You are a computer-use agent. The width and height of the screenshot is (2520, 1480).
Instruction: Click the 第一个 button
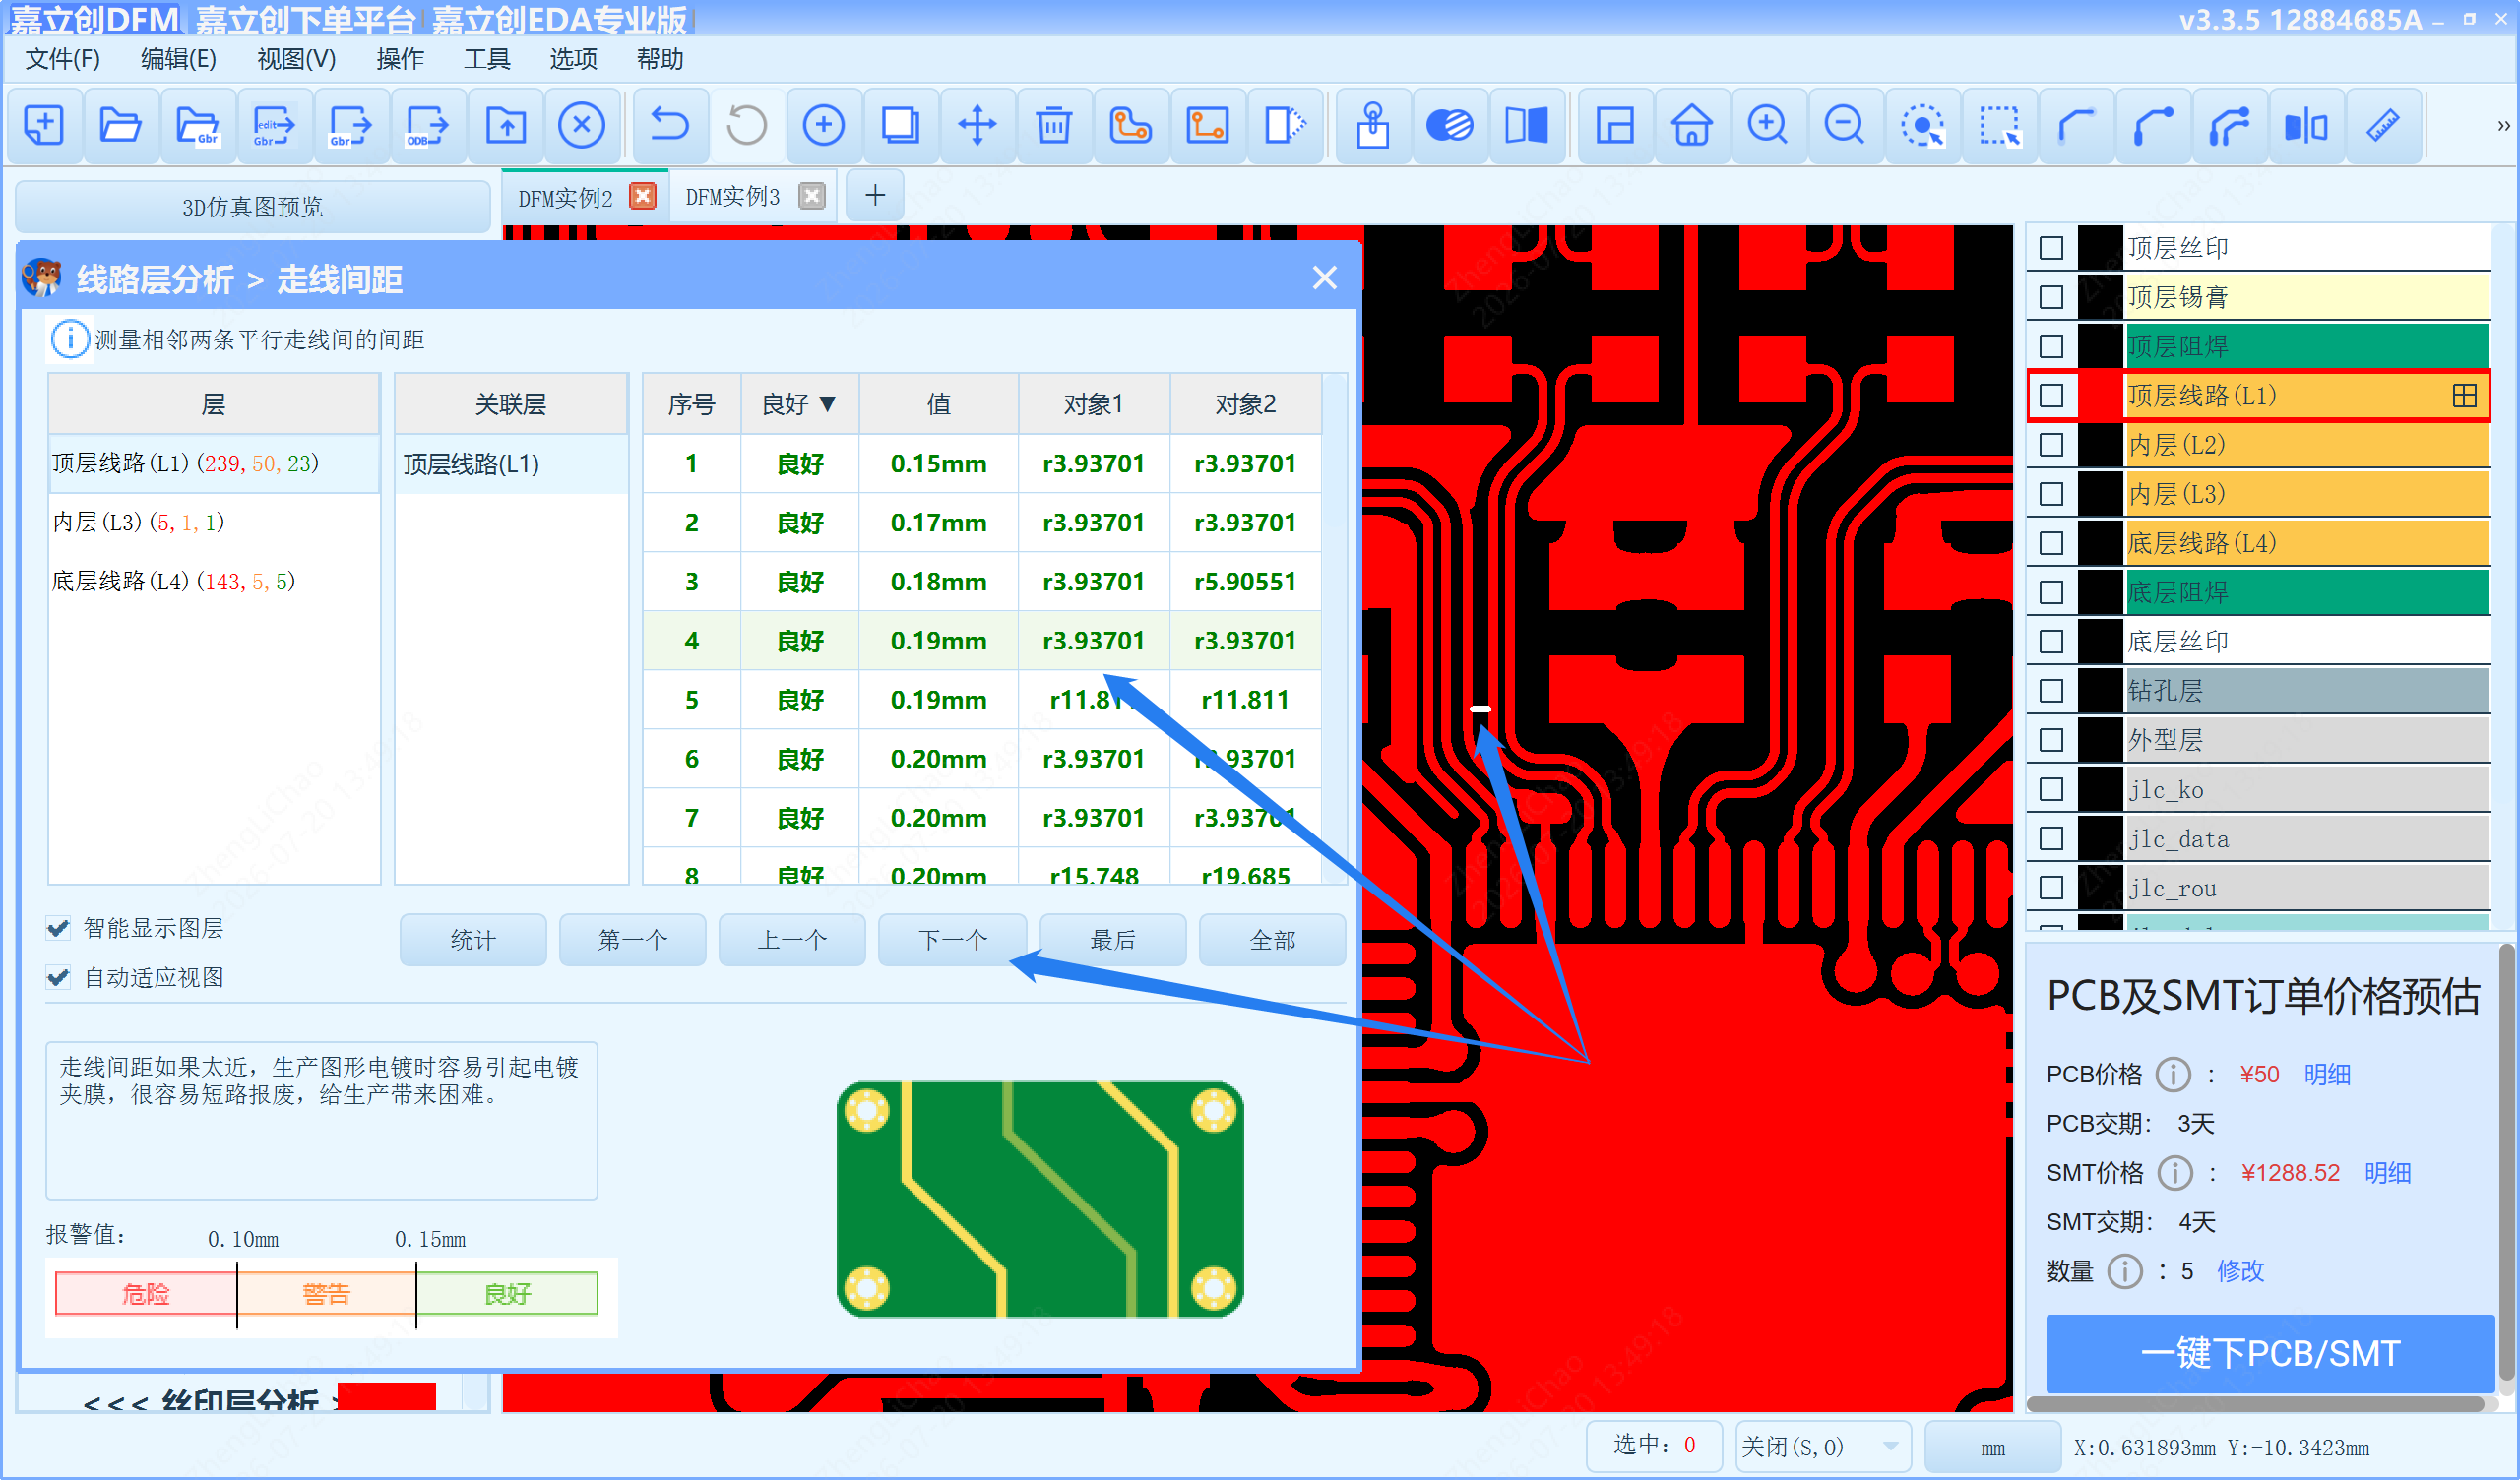coord(632,940)
